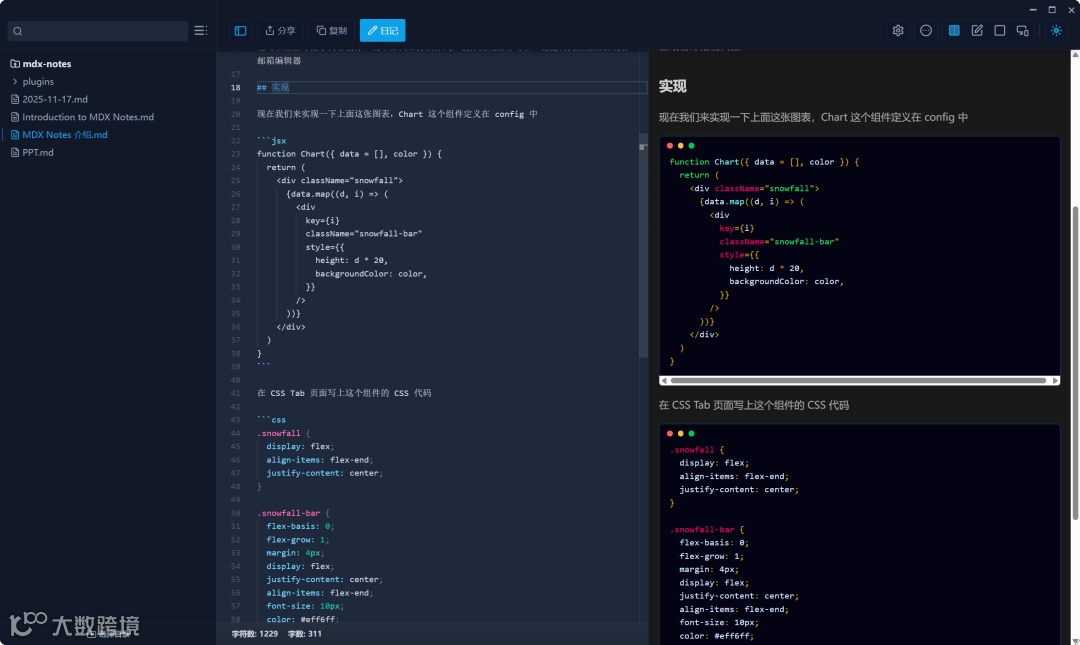The height and width of the screenshot is (645, 1080).
Task: Click ".snowfall-bar {" in preview CSS block
Action: coord(707,530)
